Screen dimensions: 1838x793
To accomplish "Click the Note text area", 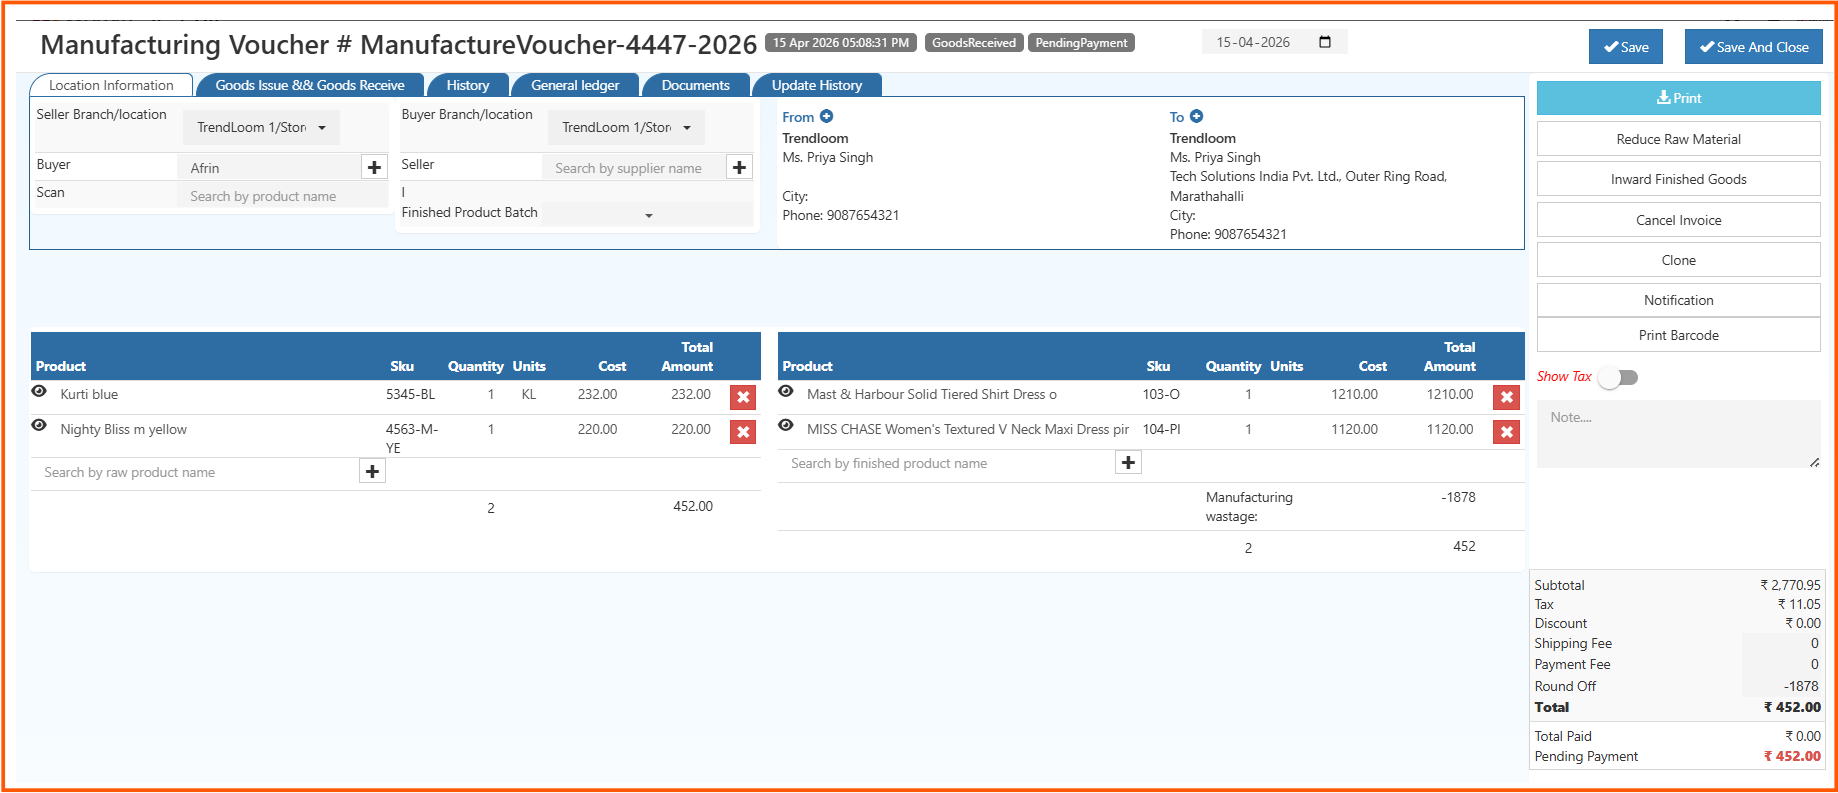I will [x=1679, y=434].
